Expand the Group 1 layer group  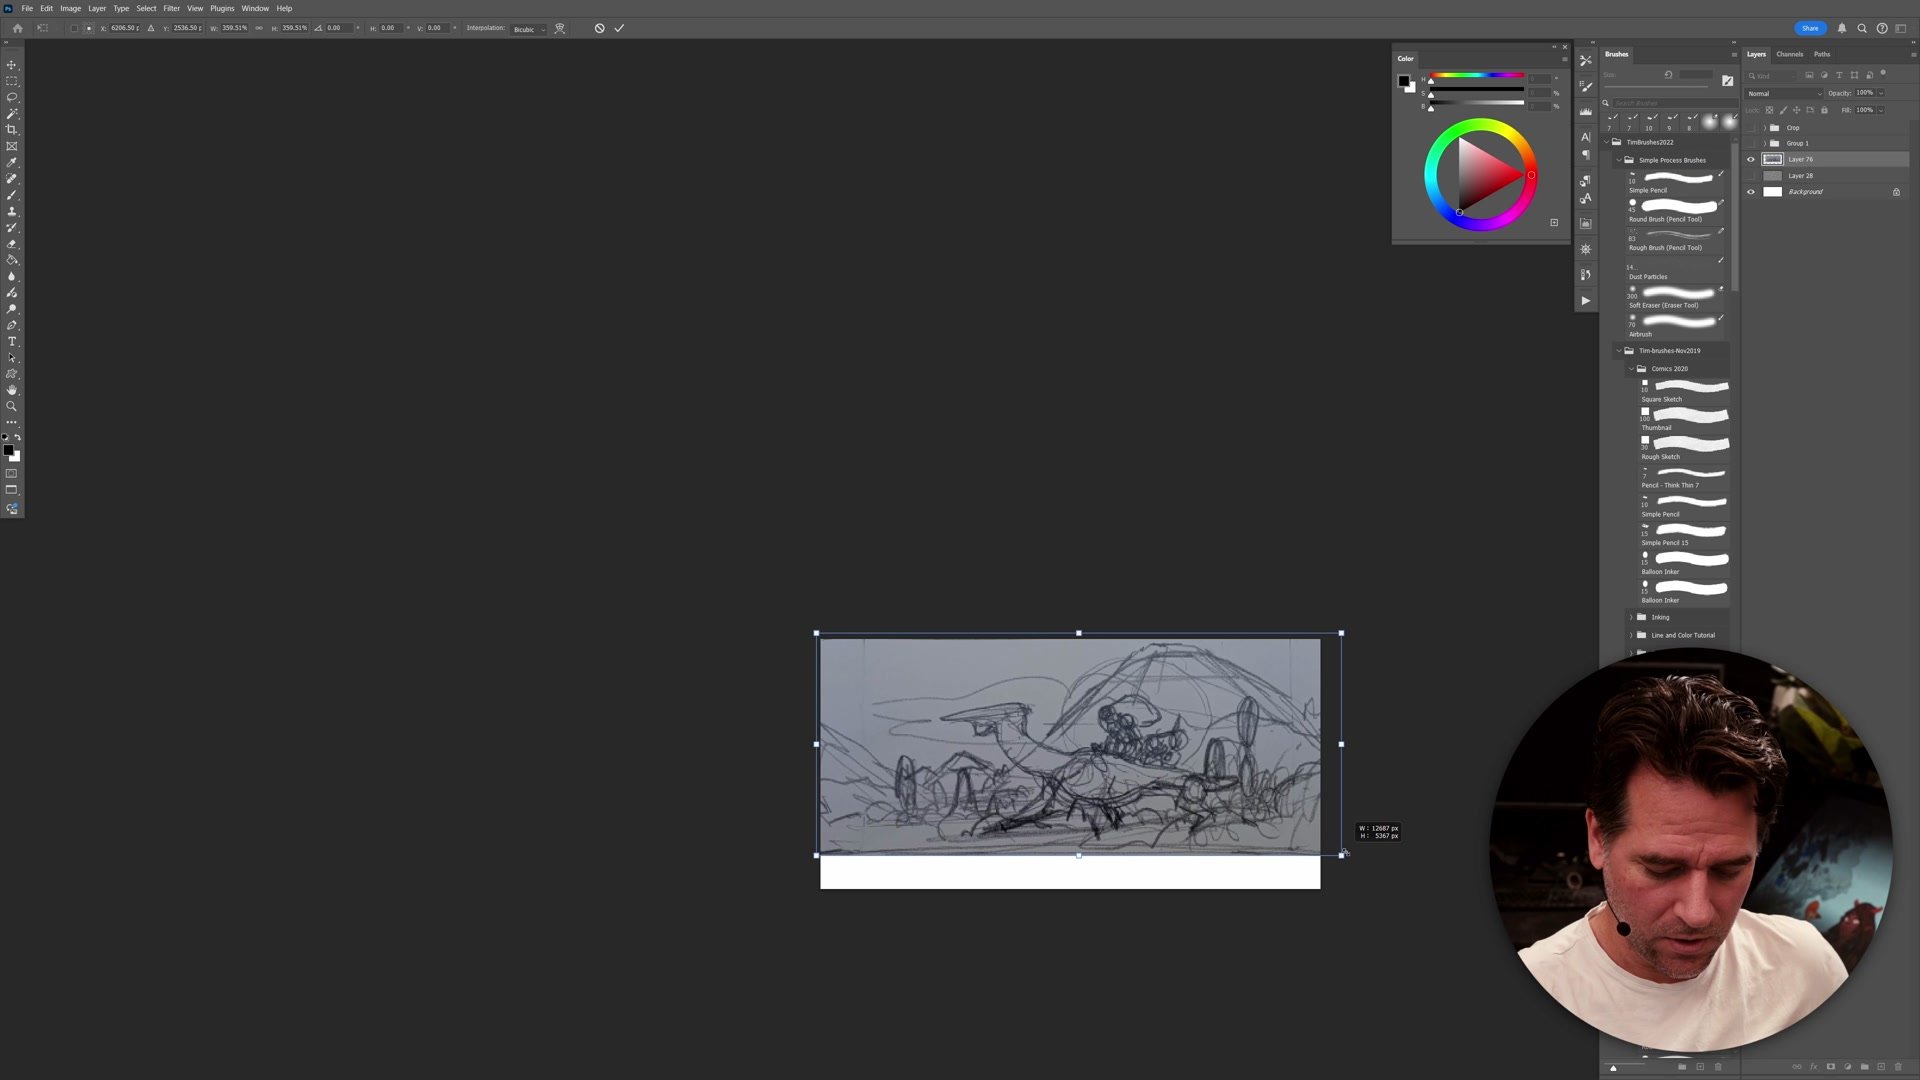[x=1764, y=143]
